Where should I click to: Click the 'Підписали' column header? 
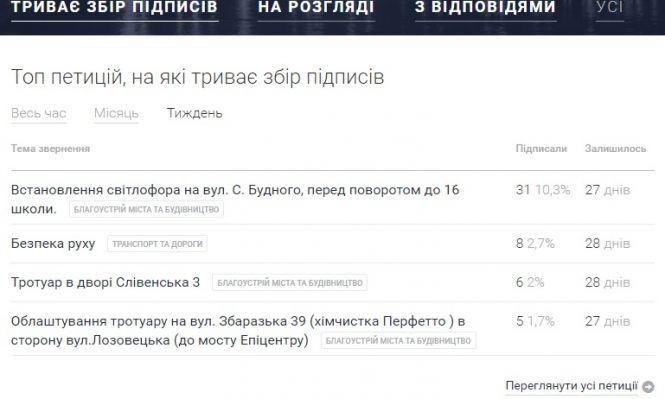pos(541,148)
